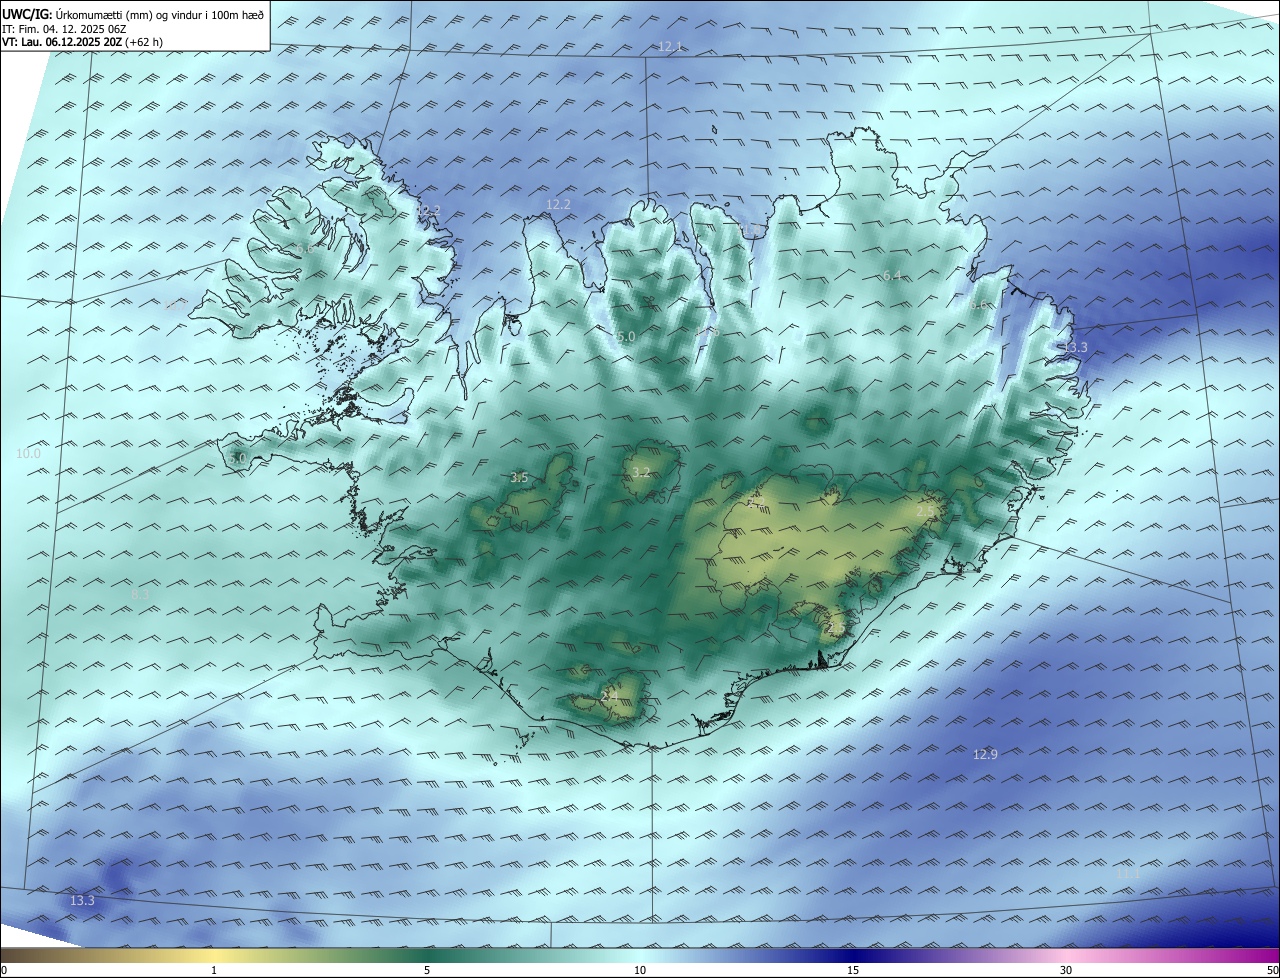The width and height of the screenshot is (1280, 978).
Task: Click the 30 tick on color scale
Action: 1066,970
